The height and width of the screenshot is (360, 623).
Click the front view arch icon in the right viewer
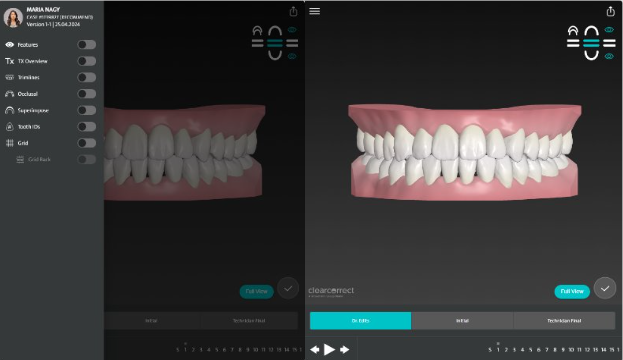[x=573, y=30]
